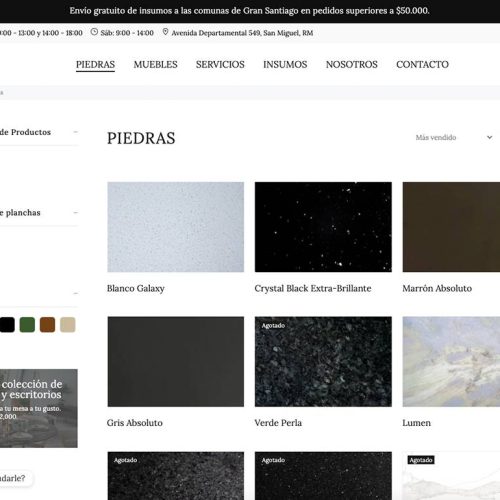Click the Gris Absoluto product name
500x500 pixels.
[x=135, y=423]
